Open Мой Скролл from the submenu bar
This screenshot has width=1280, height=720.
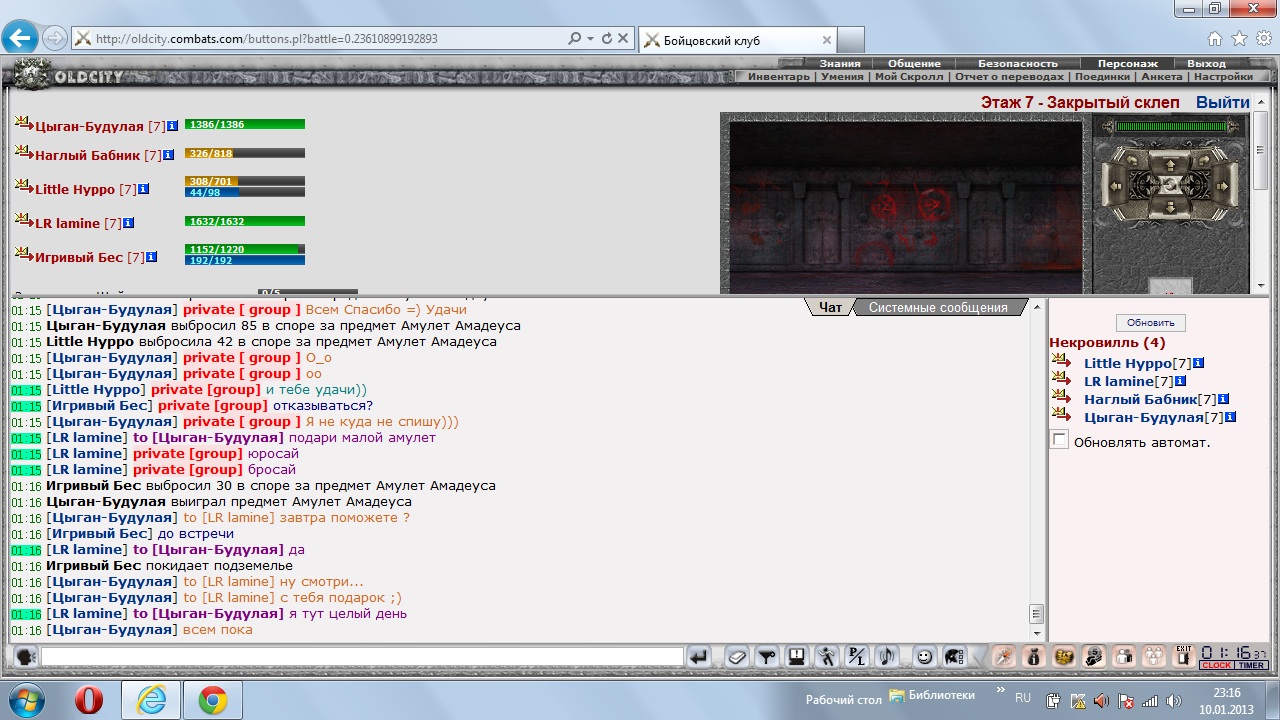(x=908, y=76)
